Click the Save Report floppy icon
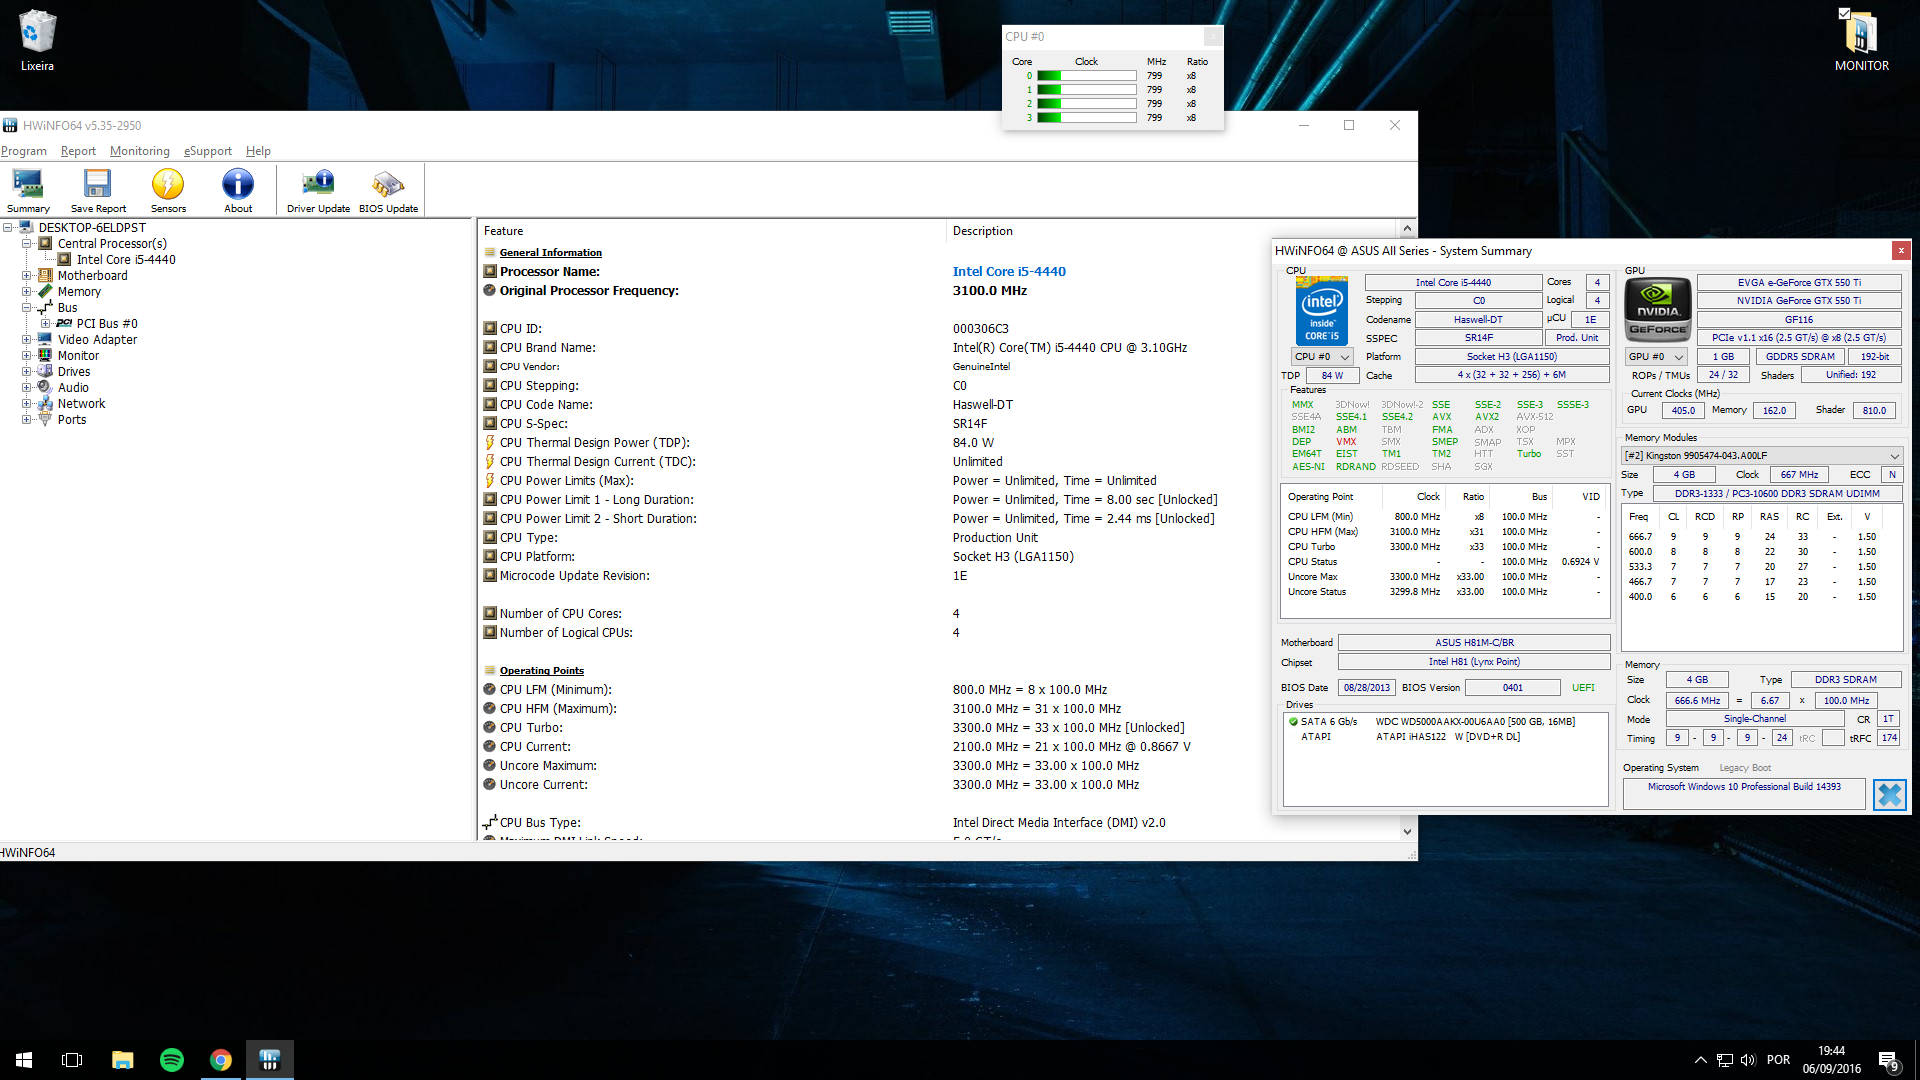1920x1080 pixels. (x=98, y=190)
